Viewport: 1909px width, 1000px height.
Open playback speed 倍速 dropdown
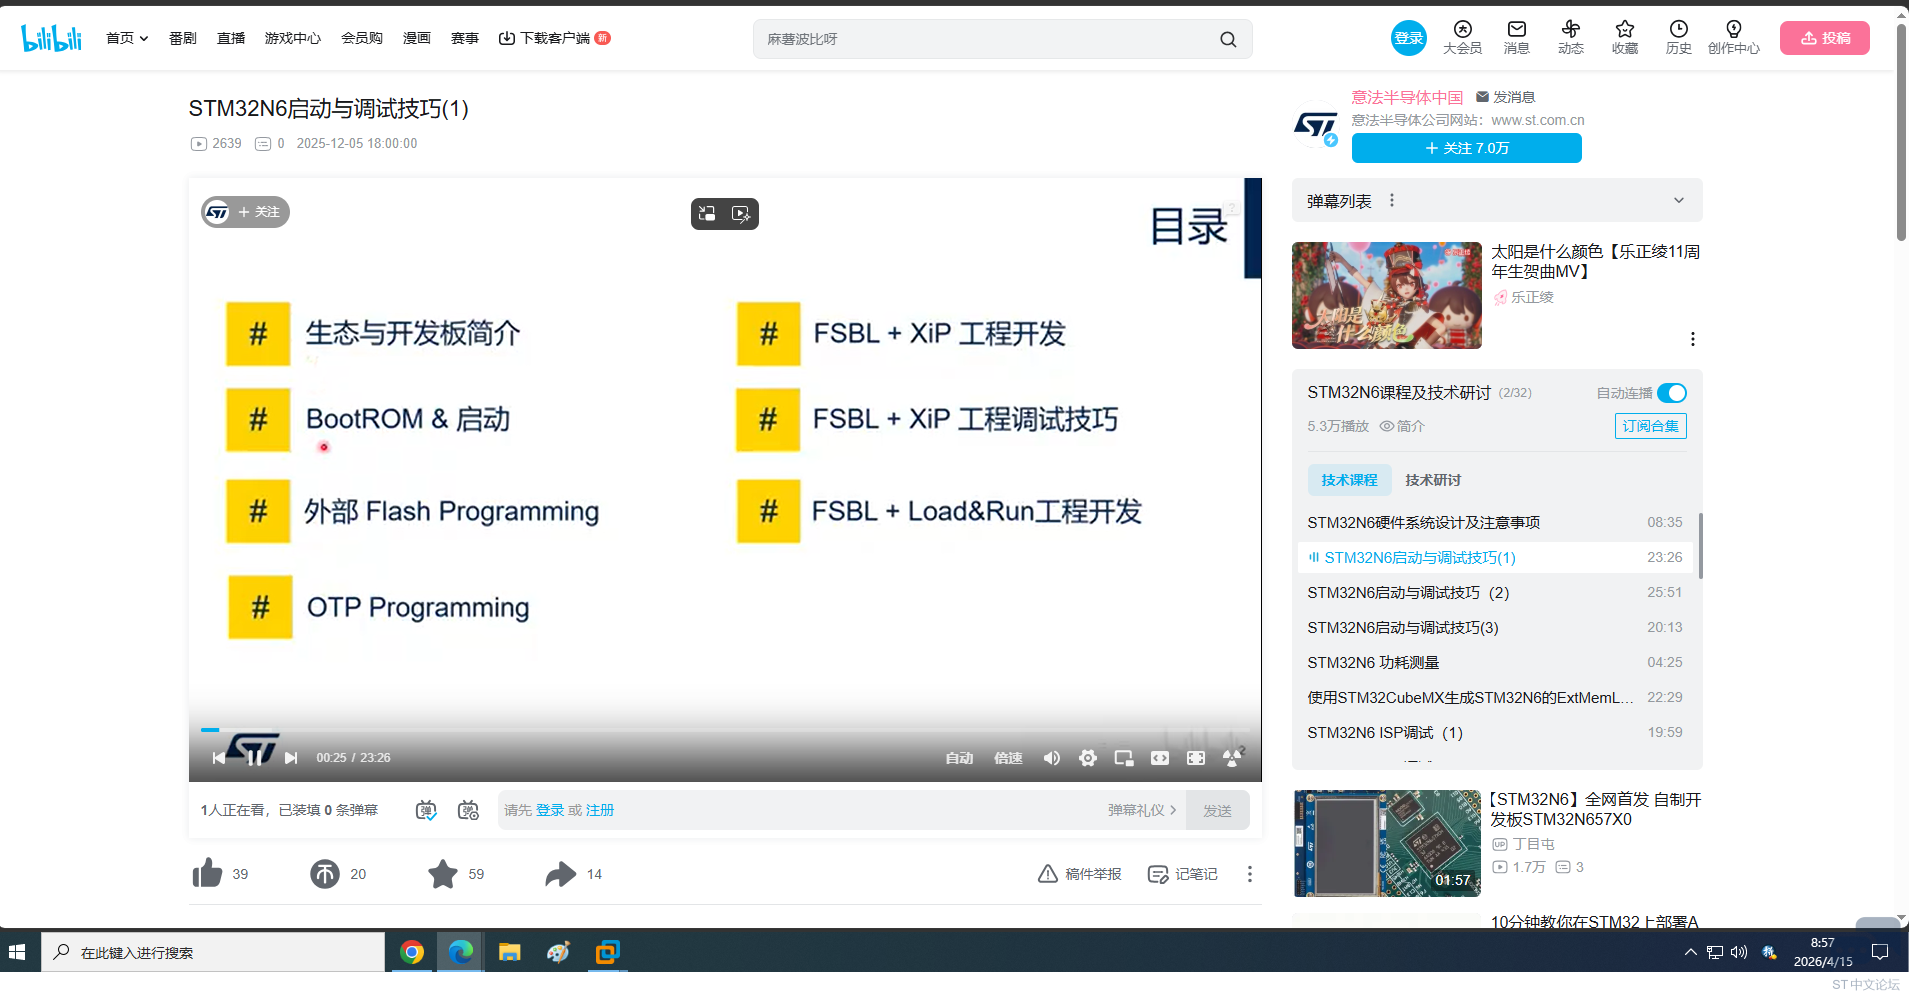click(1007, 758)
